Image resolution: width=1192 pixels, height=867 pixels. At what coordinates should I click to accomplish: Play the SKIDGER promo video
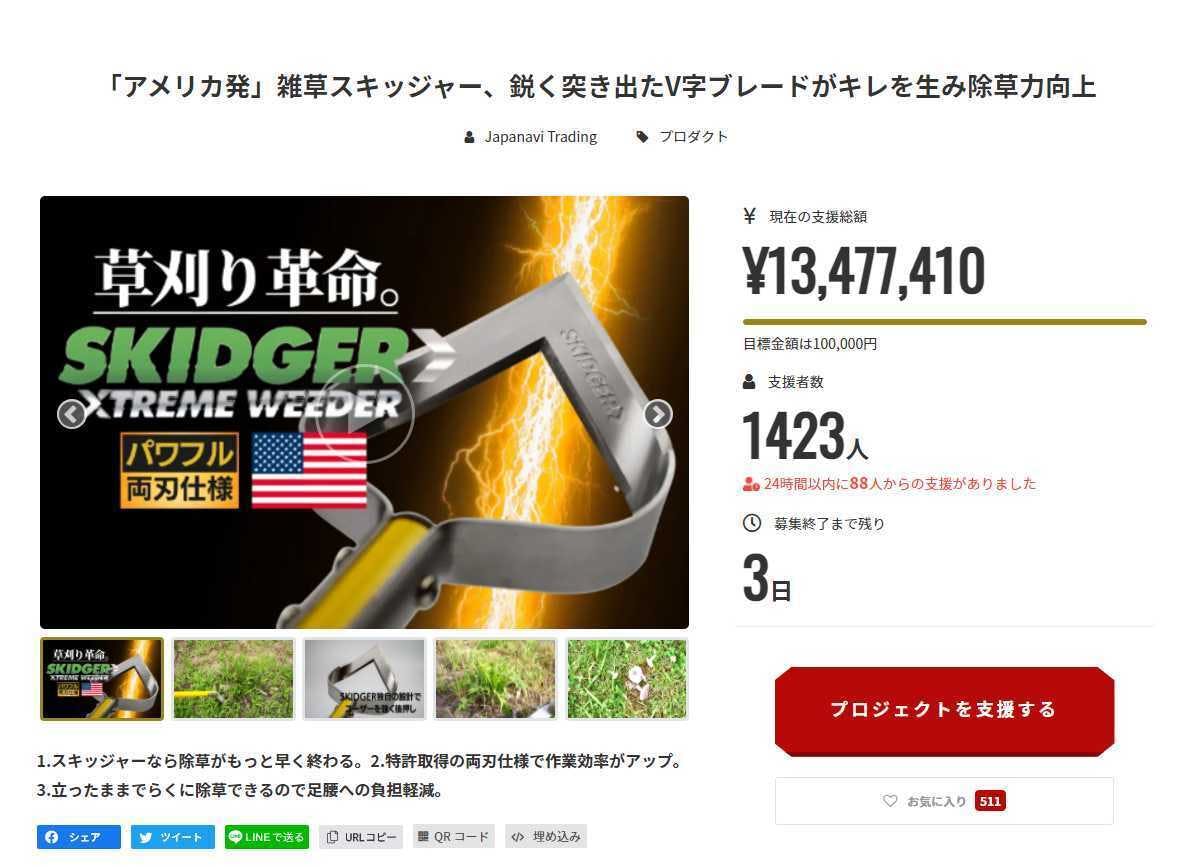pos(364,414)
